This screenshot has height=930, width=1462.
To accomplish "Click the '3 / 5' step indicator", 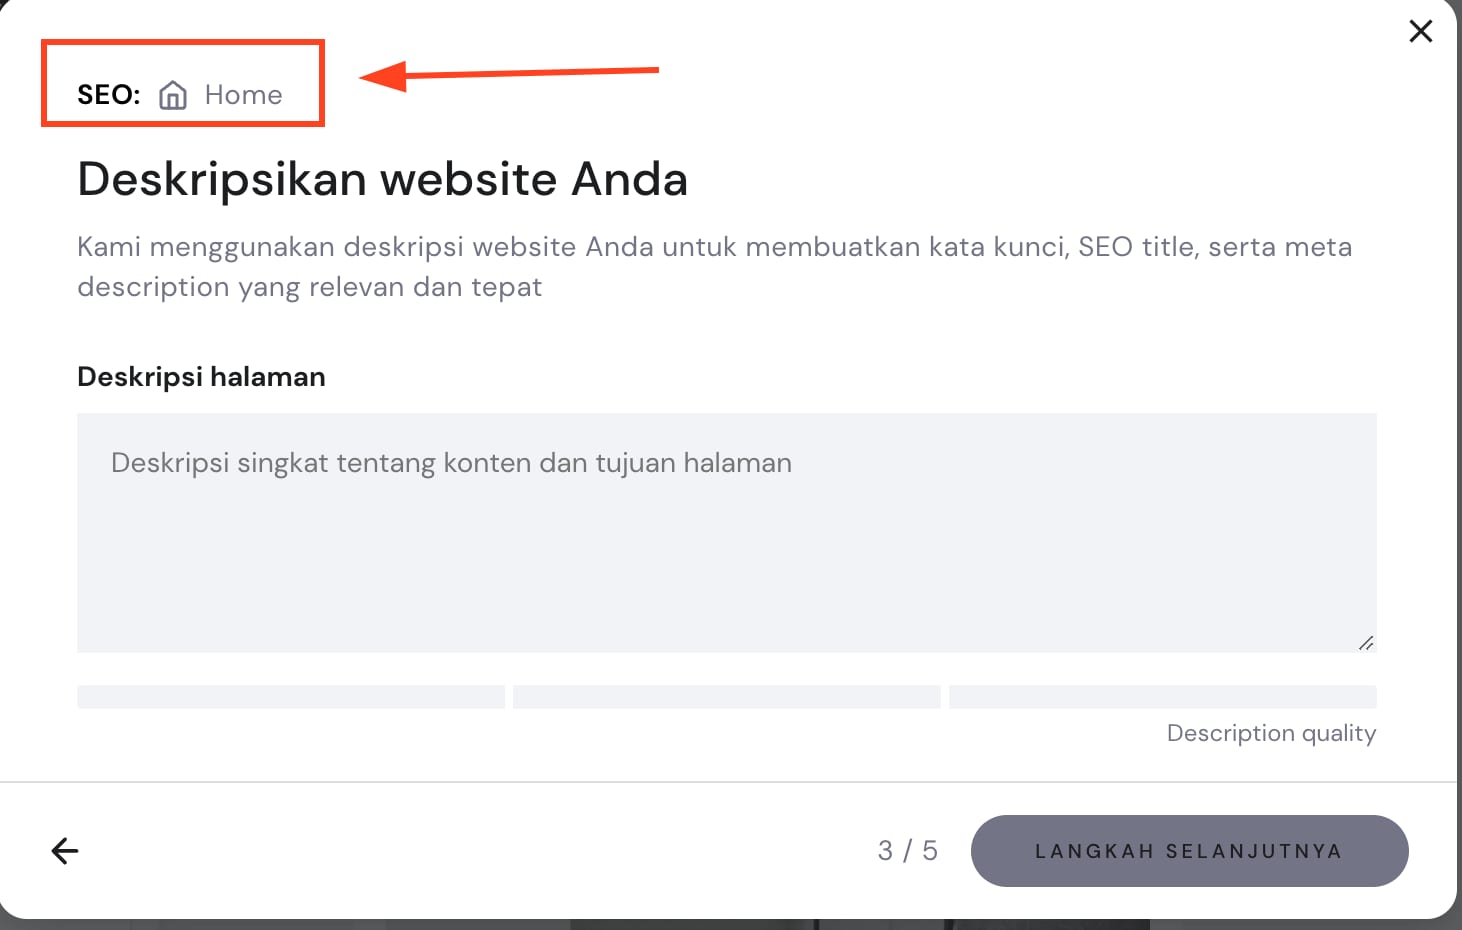I will tap(907, 851).
